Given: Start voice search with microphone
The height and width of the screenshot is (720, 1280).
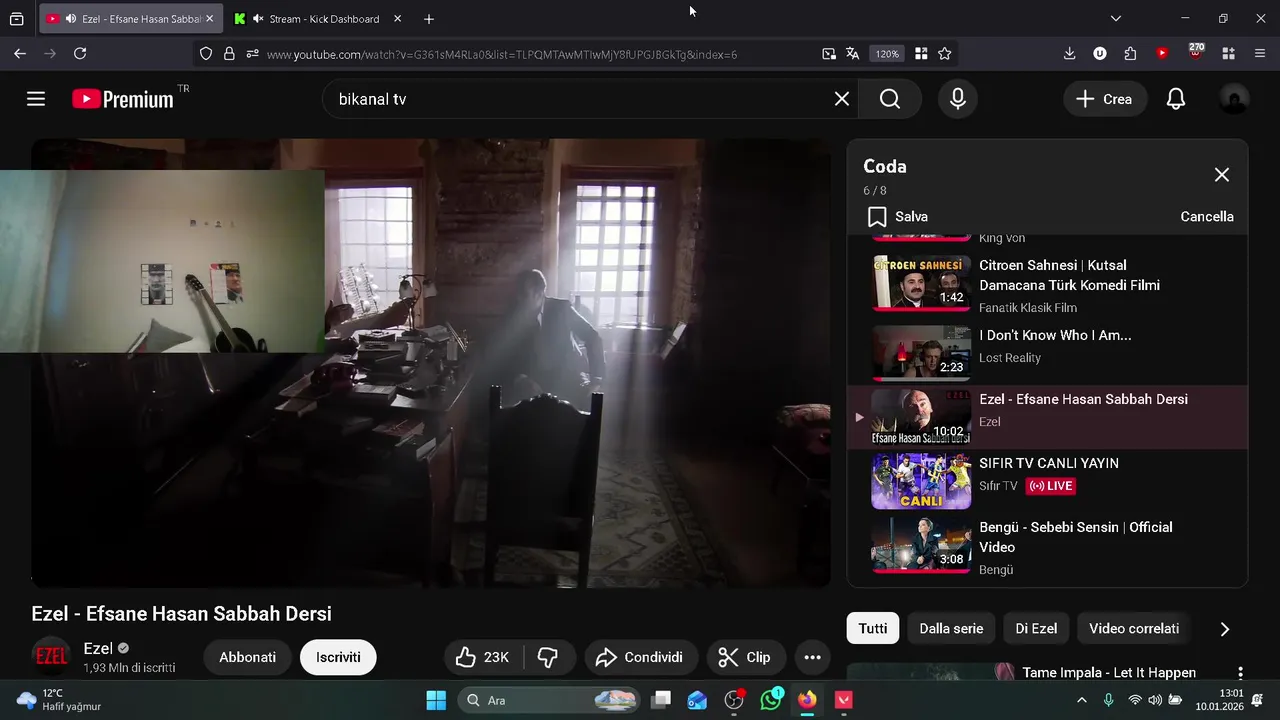Looking at the screenshot, I should 958,99.
